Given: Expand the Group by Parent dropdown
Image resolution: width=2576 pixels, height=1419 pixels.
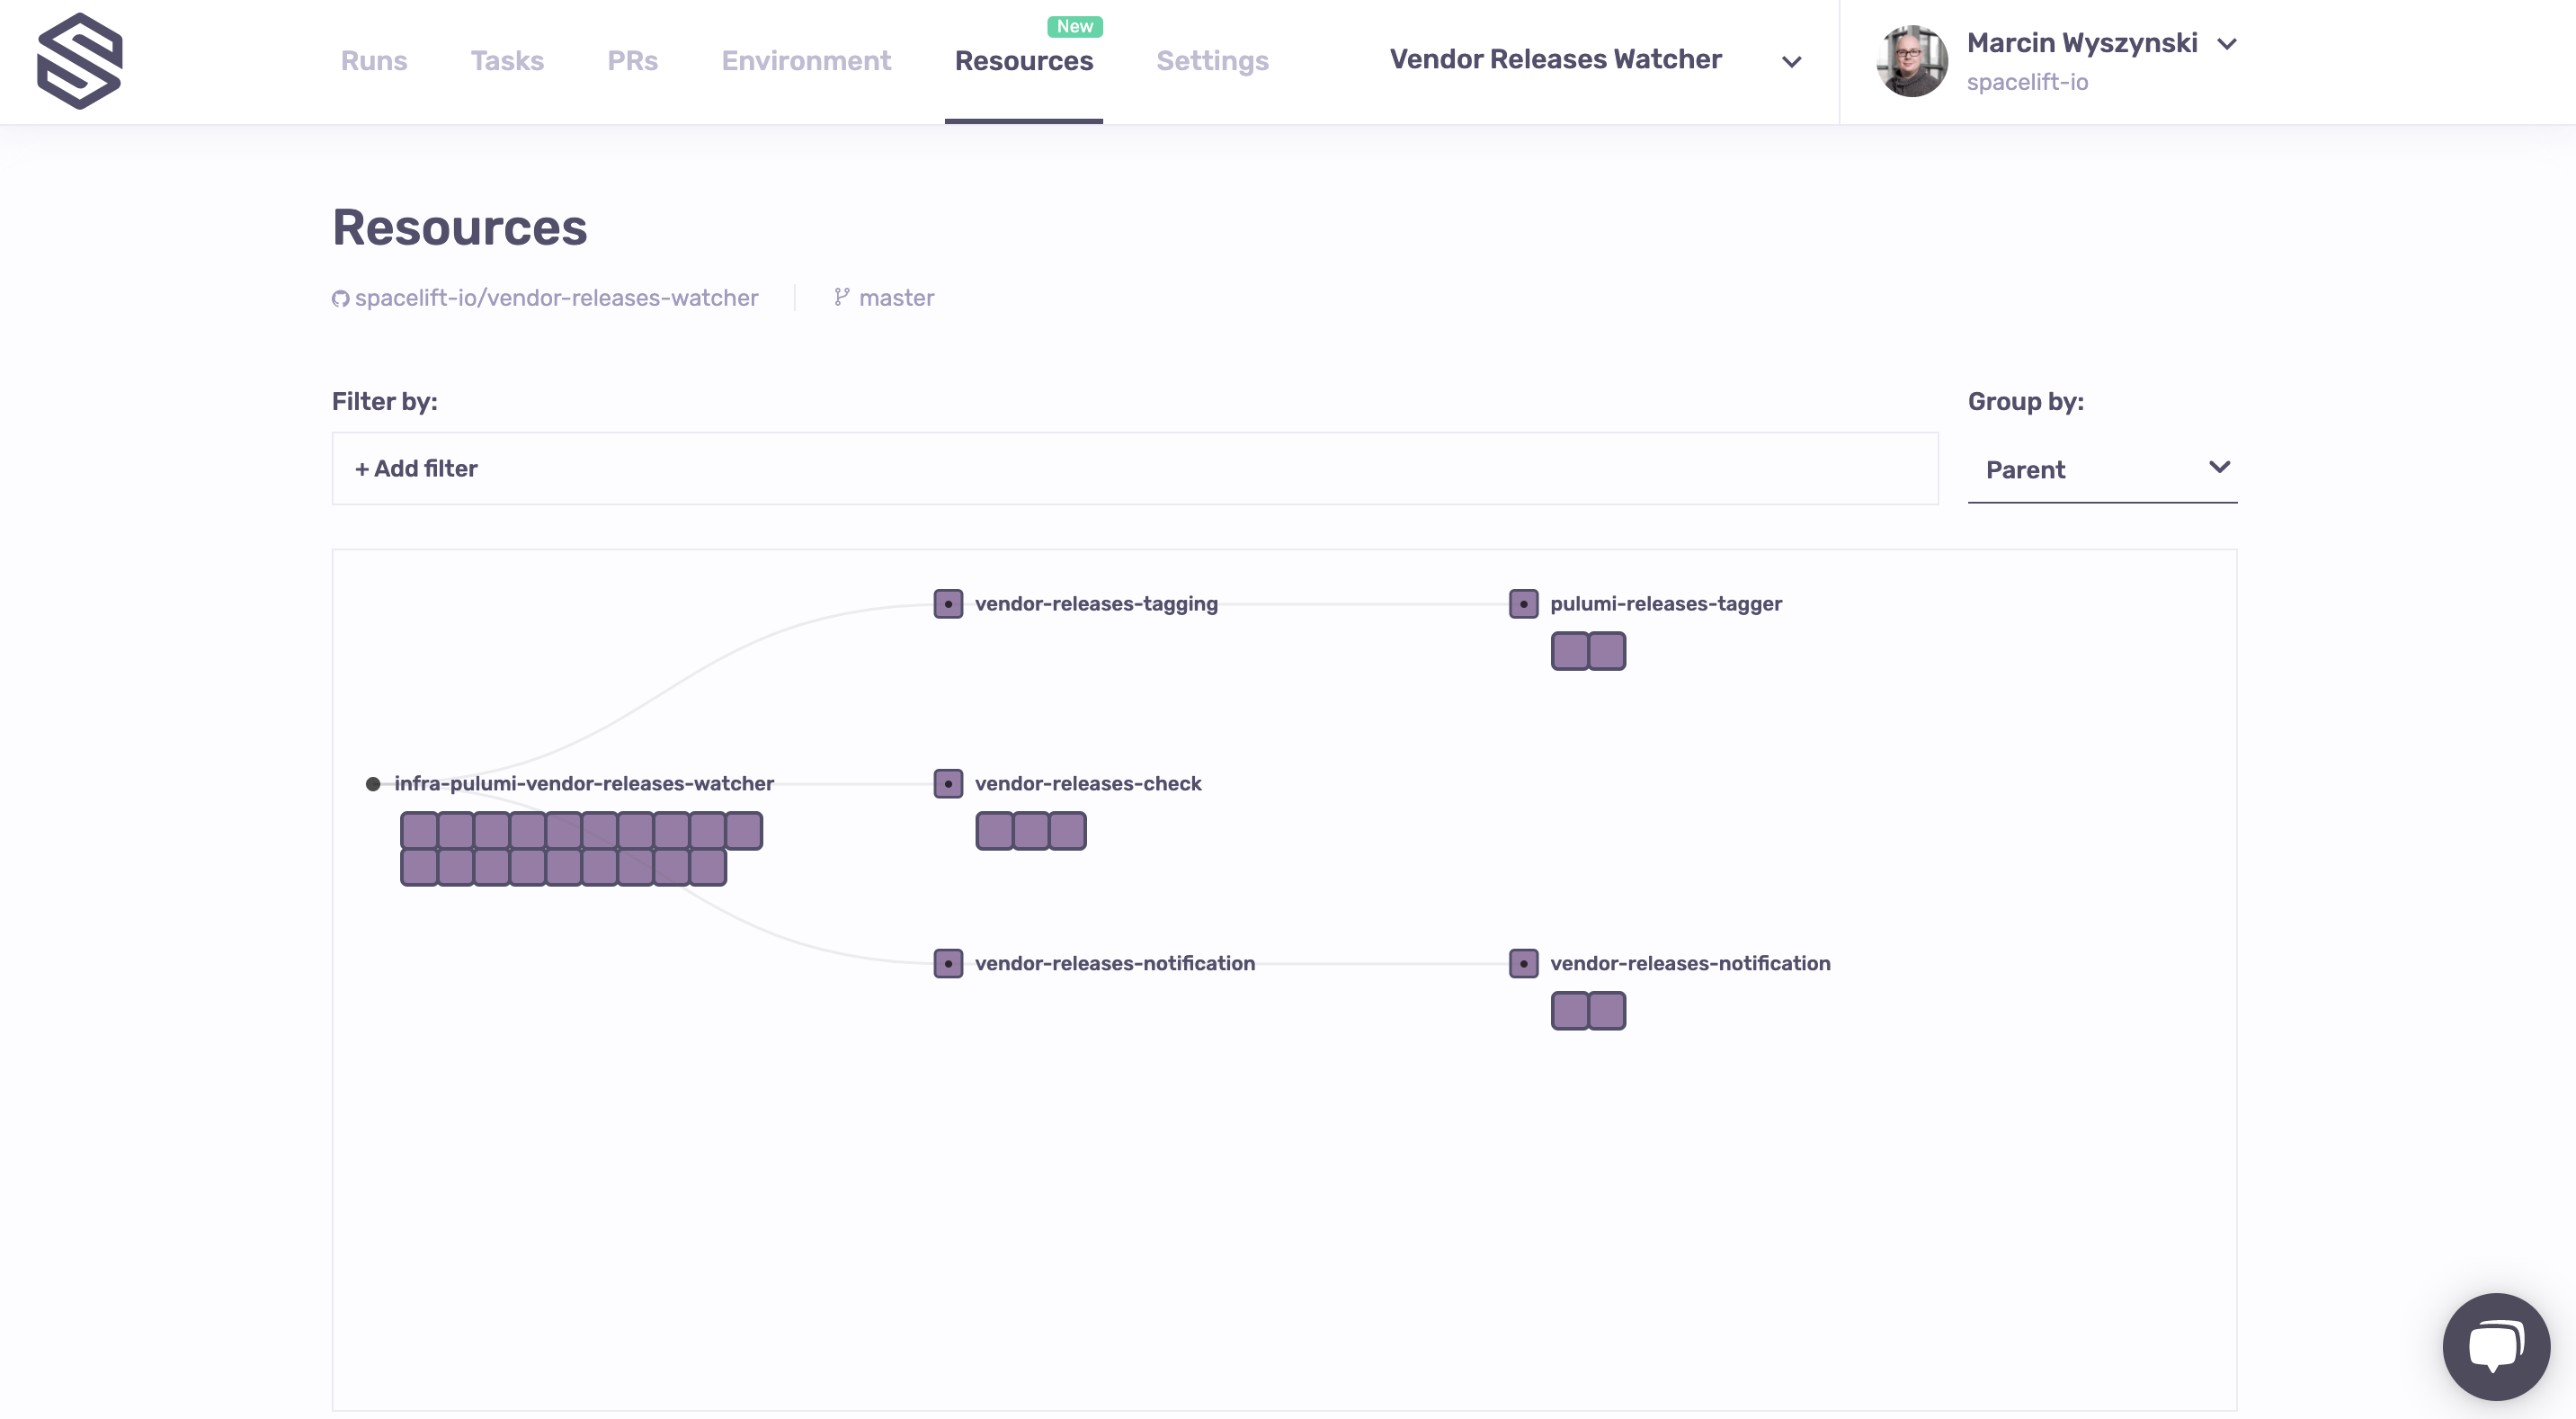Looking at the screenshot, I should tap(2101, 469).
